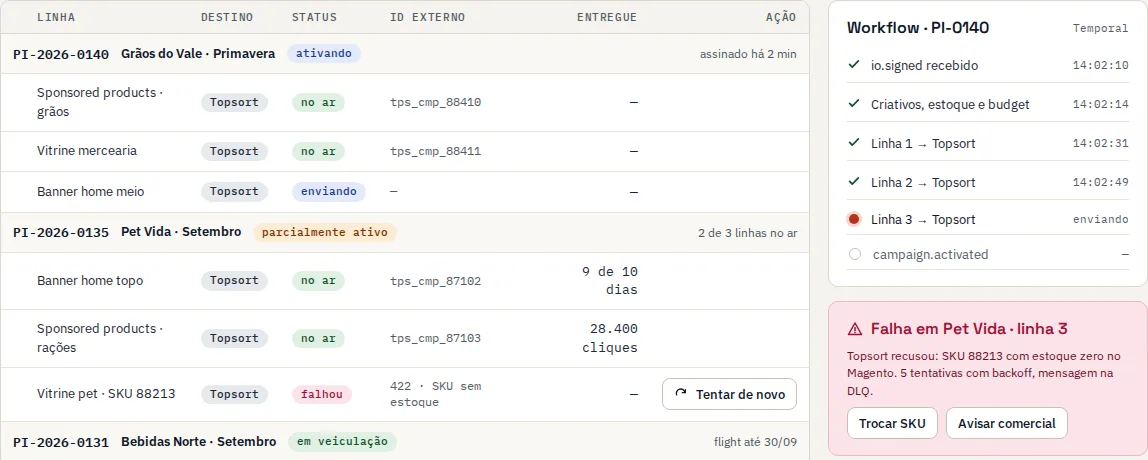Click the assinado há 2 min text
1148x460 pixels.
click(748, 53)
